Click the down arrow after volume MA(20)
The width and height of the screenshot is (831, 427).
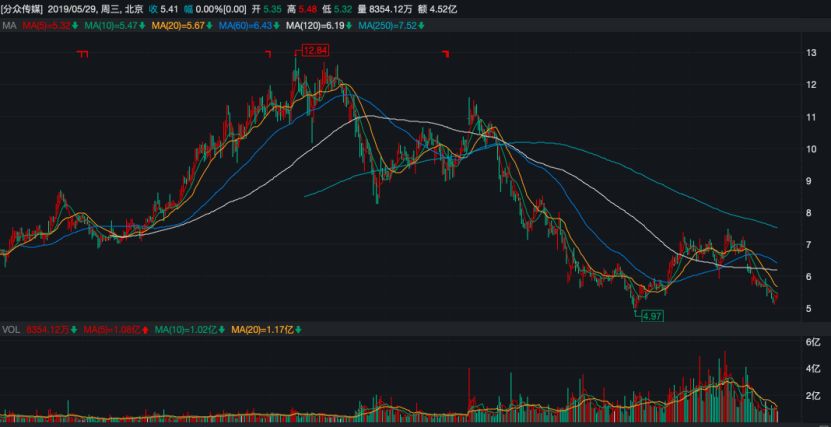[x=298, y=330]
